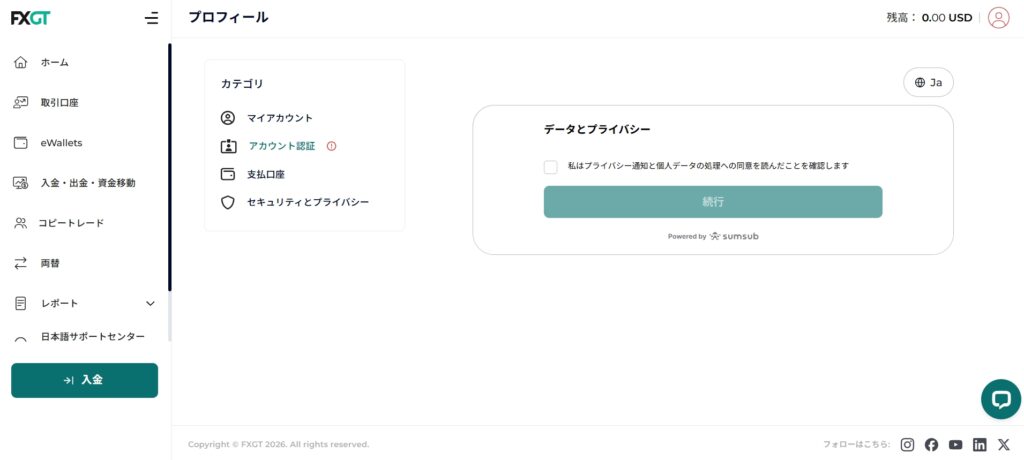Expand the レポート submenu chevron

151,303
